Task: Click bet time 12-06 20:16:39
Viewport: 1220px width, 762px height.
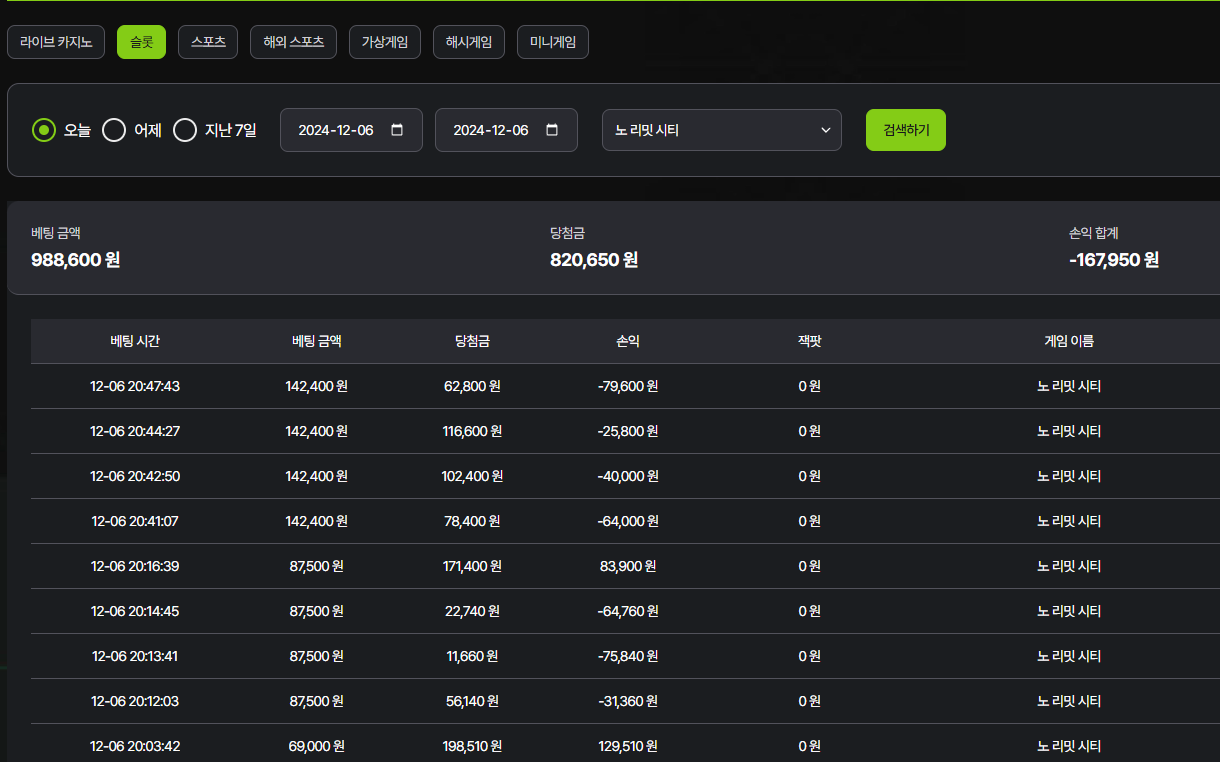Action: coord(135,566)
